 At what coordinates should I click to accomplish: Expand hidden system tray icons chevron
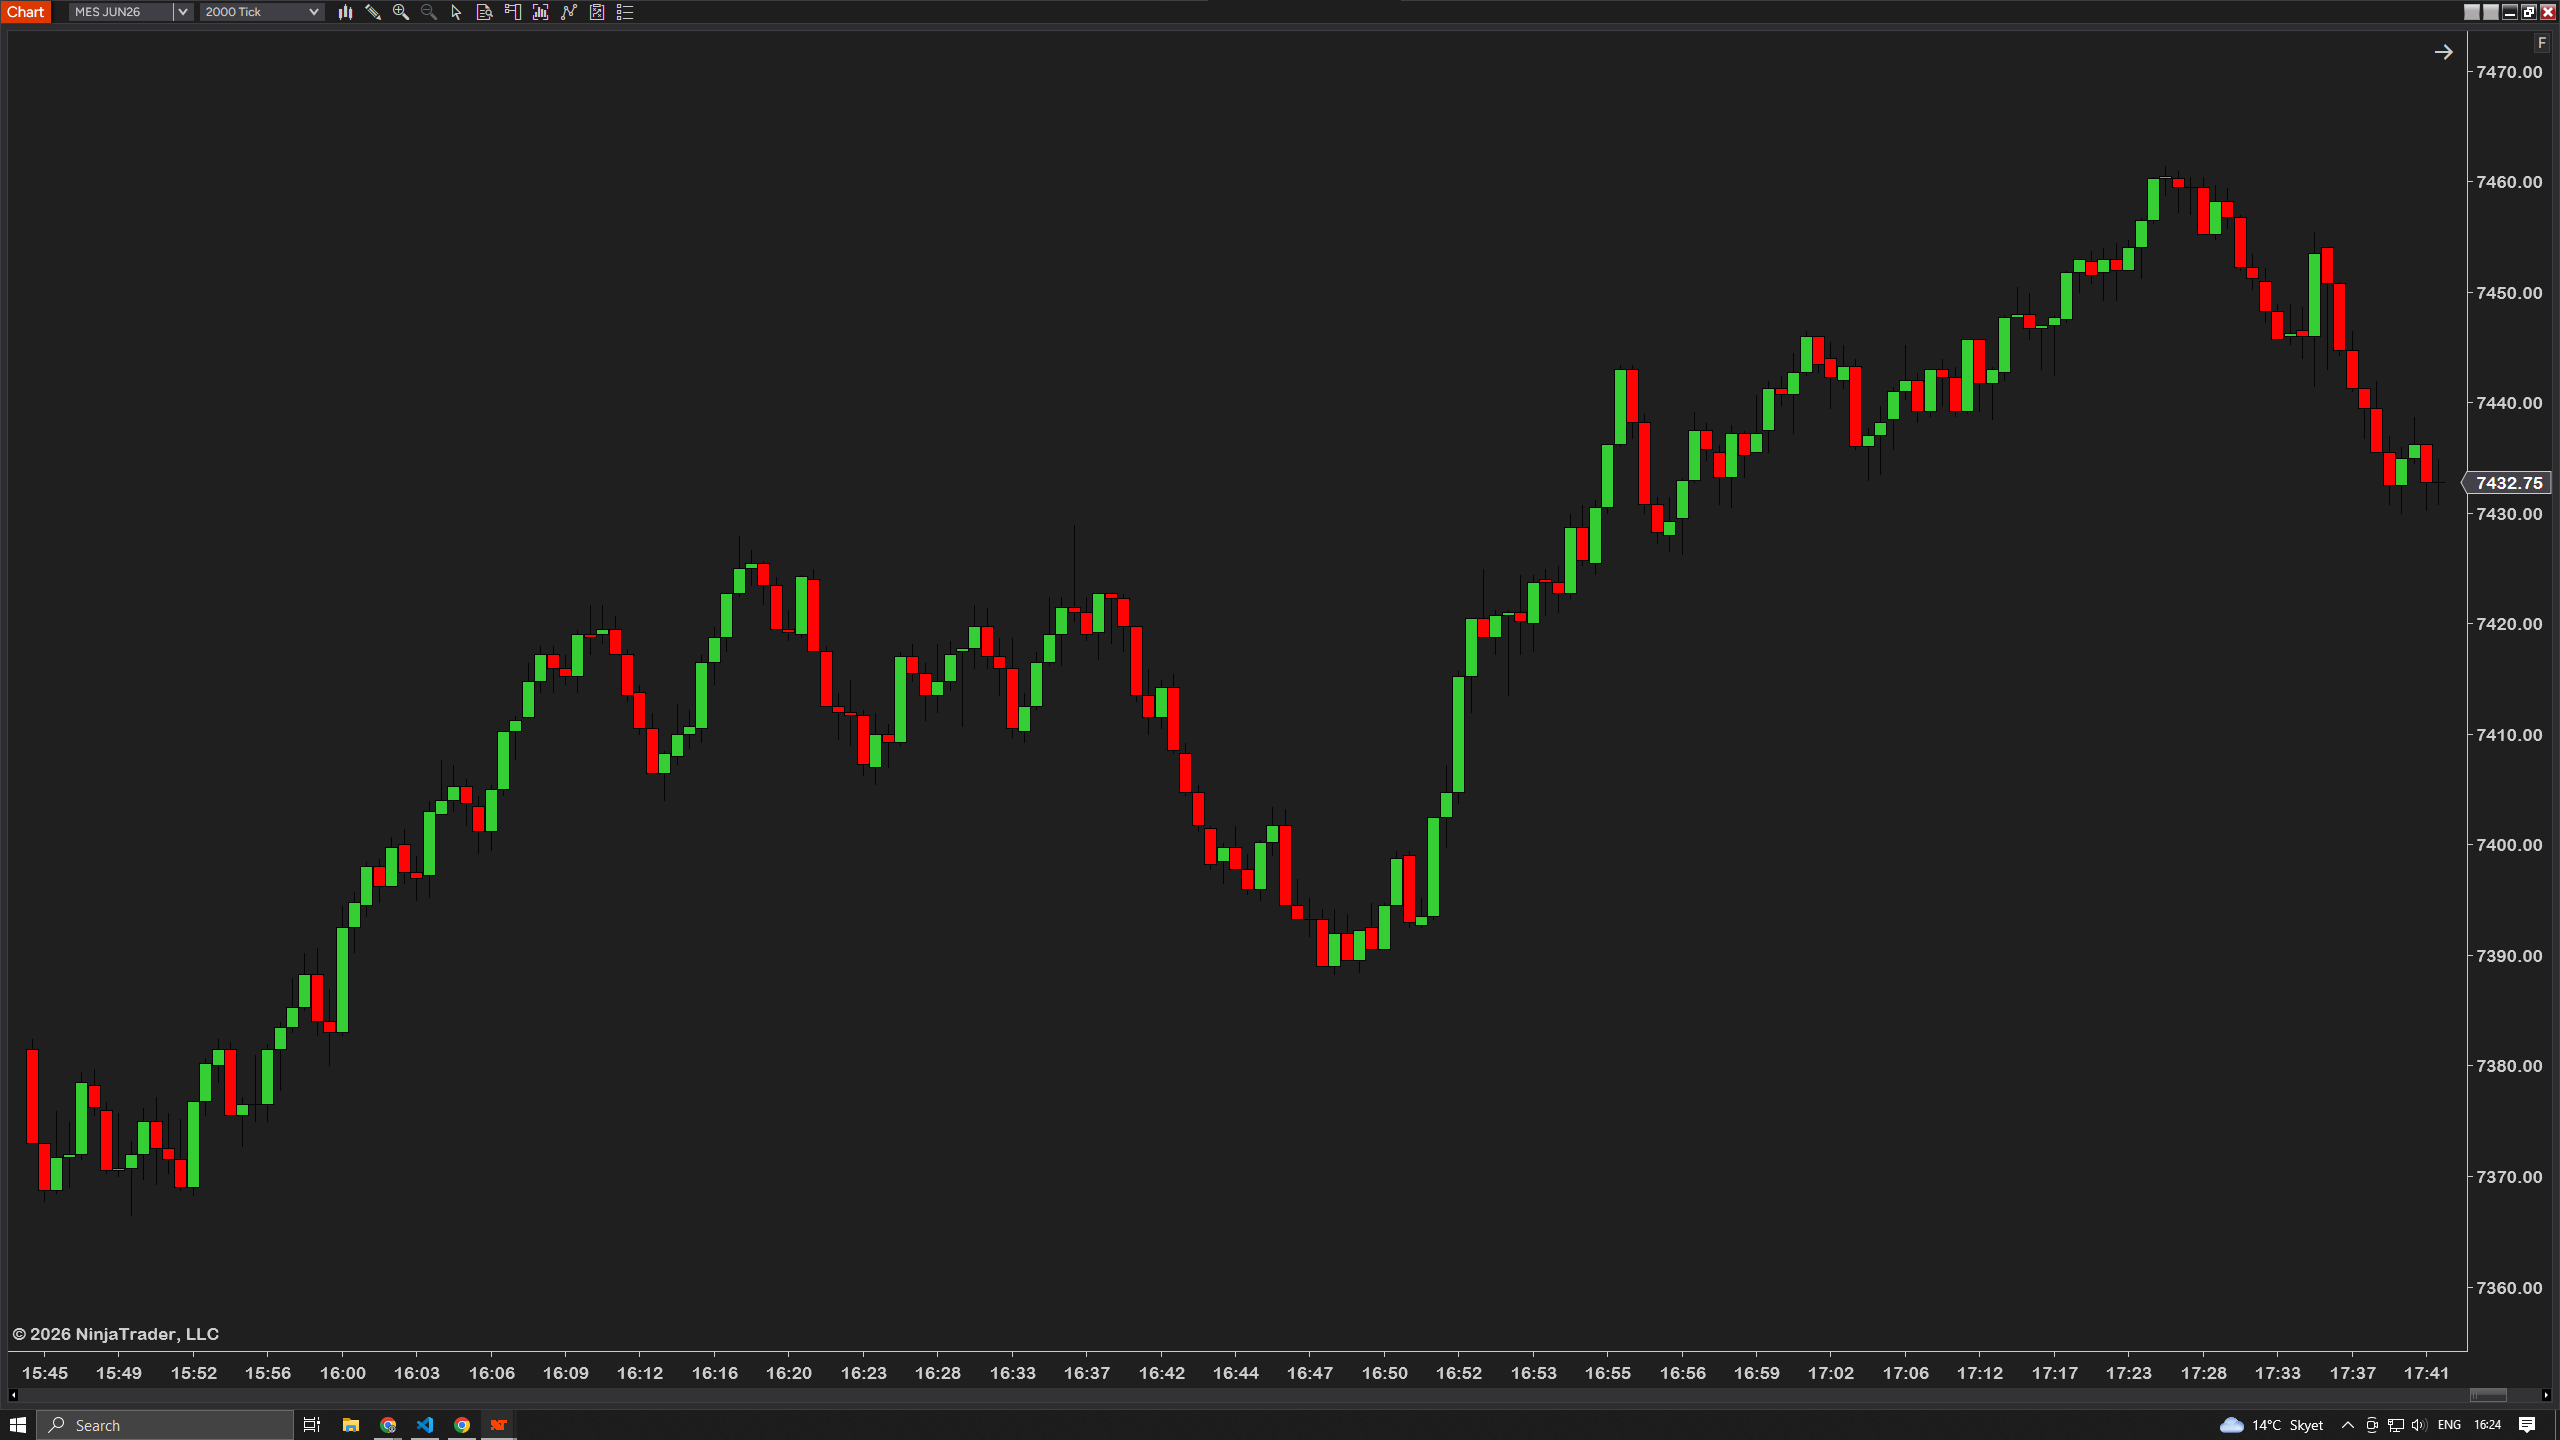2347,1425
